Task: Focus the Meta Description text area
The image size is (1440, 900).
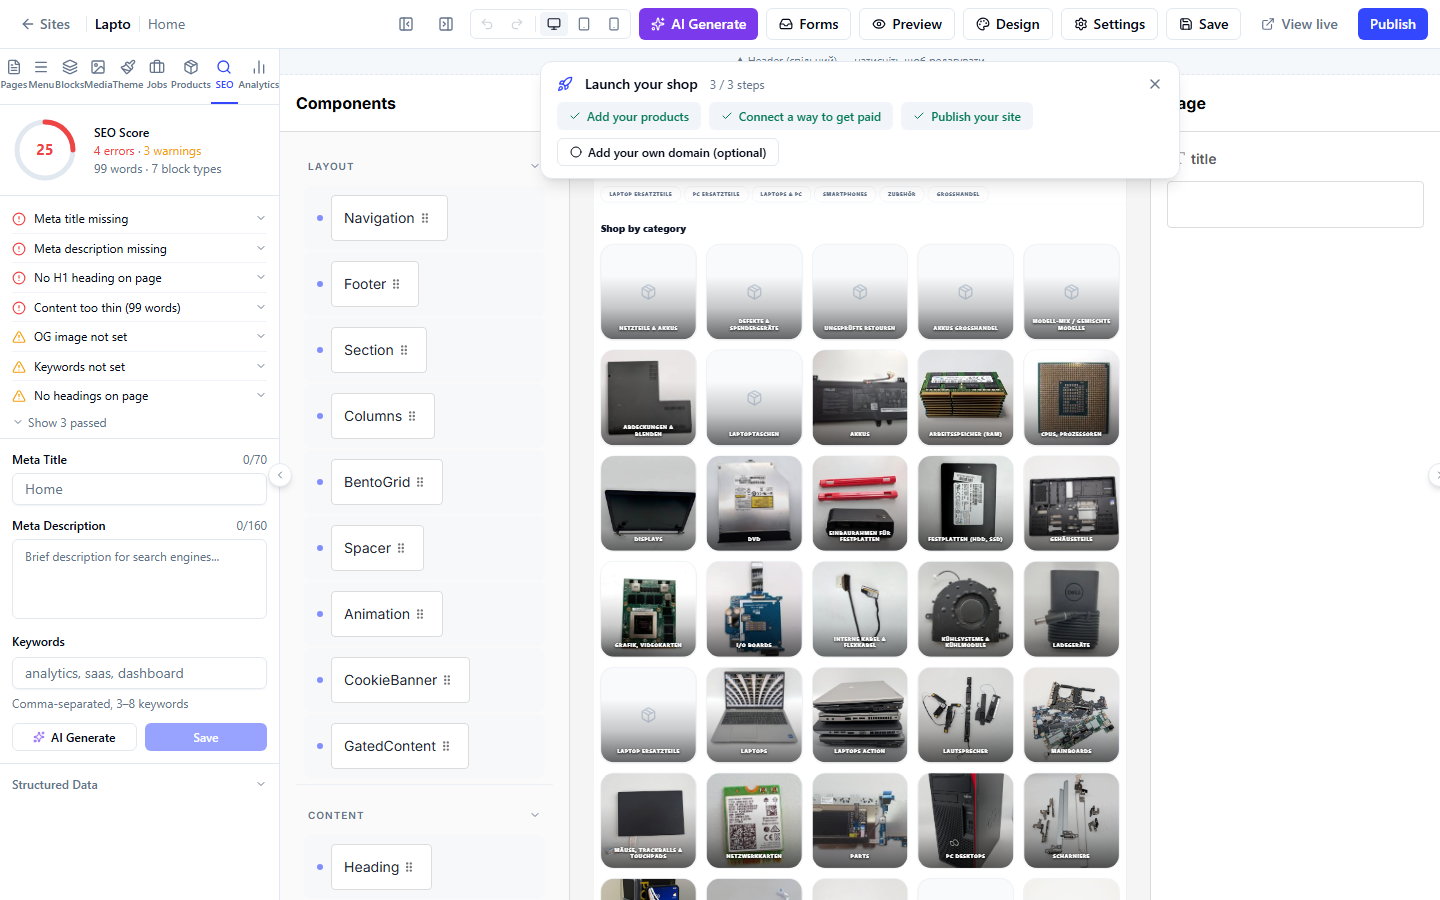Action: coord(139,579)
